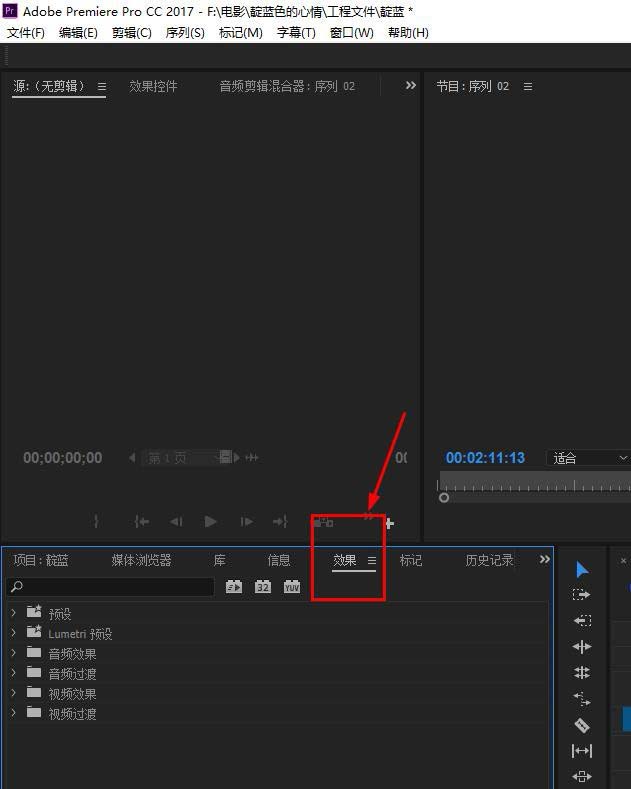631x789 pixels.
Task: Click the Mark In brace button
Action: click(x=96, y=521)
